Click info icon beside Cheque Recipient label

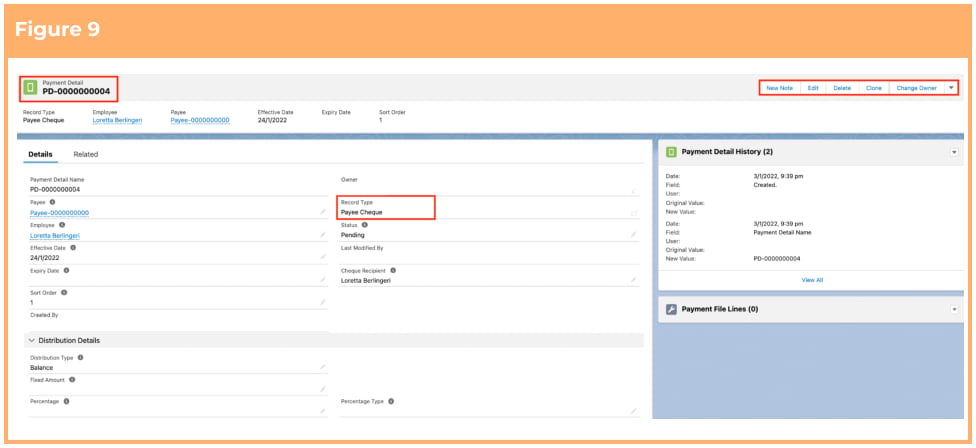coord(393,271)
